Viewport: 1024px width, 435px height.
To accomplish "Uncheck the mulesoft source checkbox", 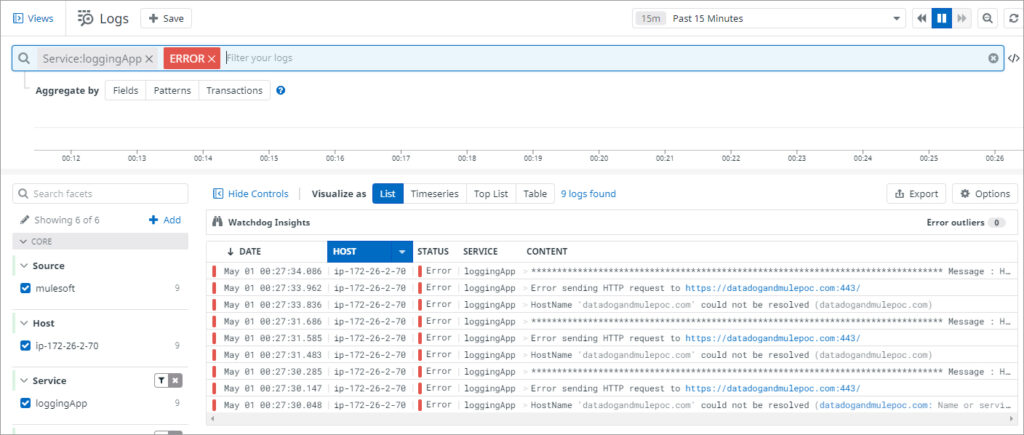I will [25, 288].
